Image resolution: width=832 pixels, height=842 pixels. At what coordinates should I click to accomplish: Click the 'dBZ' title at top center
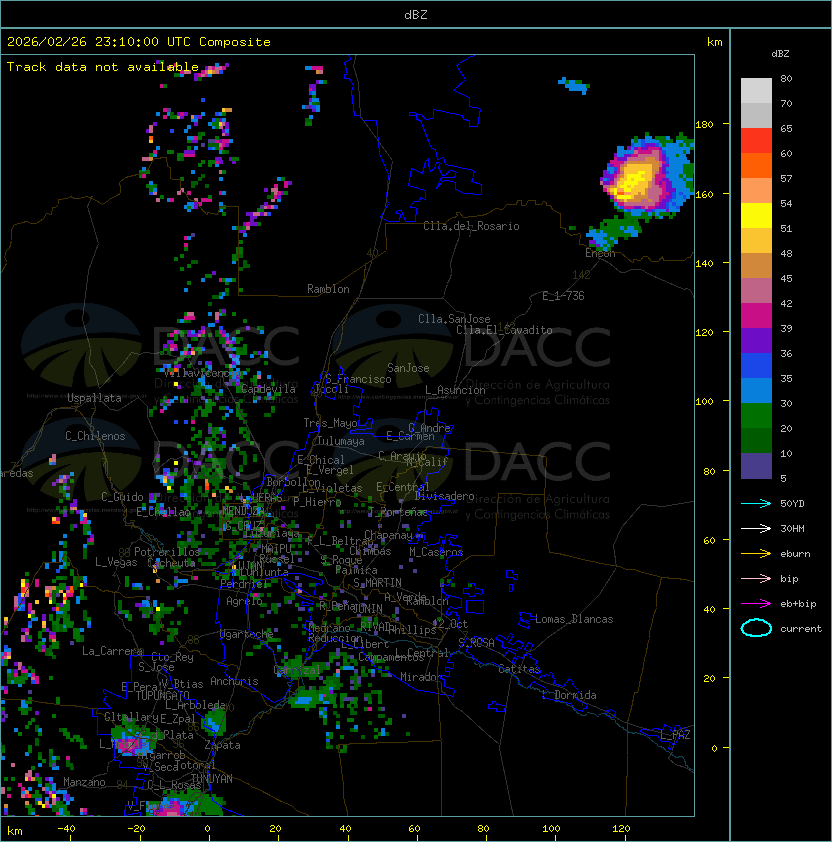pyautogui.click(x=416, y=15)
